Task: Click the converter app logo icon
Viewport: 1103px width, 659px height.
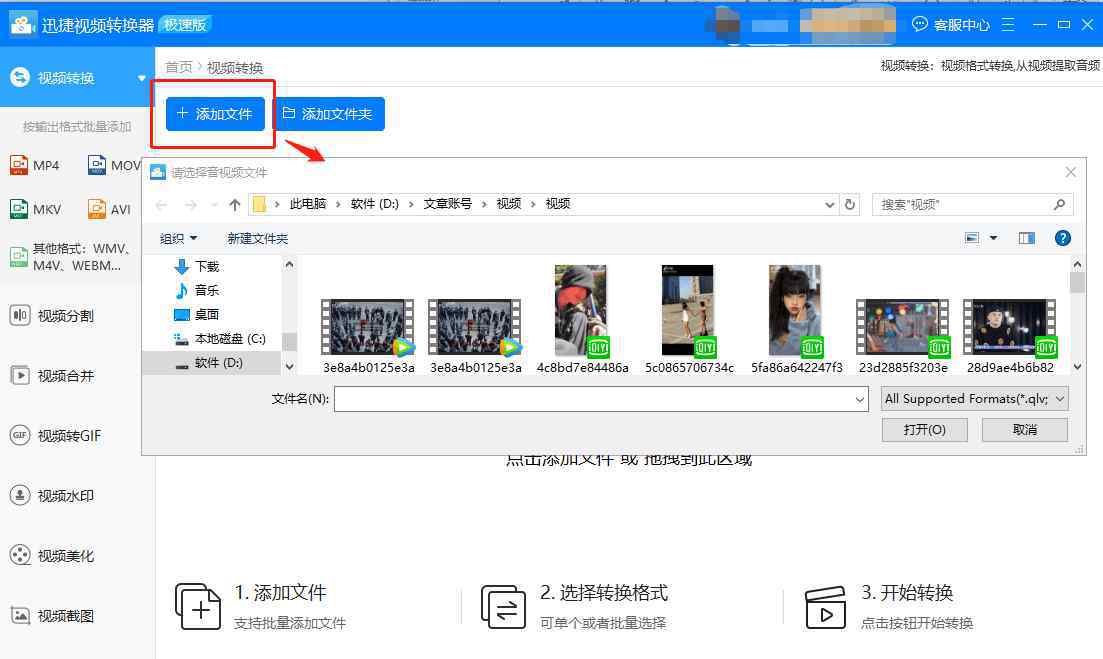Action: pos(23,25)
